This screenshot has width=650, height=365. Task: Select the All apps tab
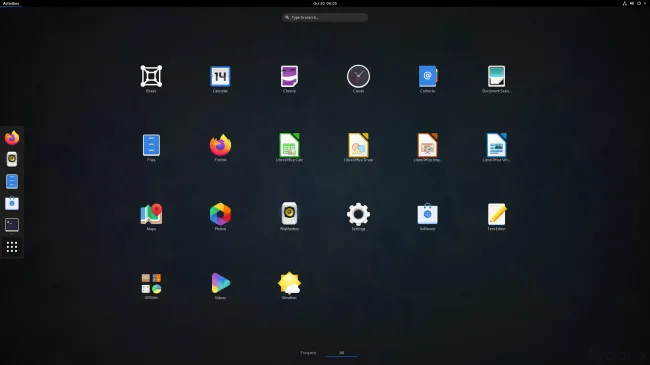click(341, 353)
